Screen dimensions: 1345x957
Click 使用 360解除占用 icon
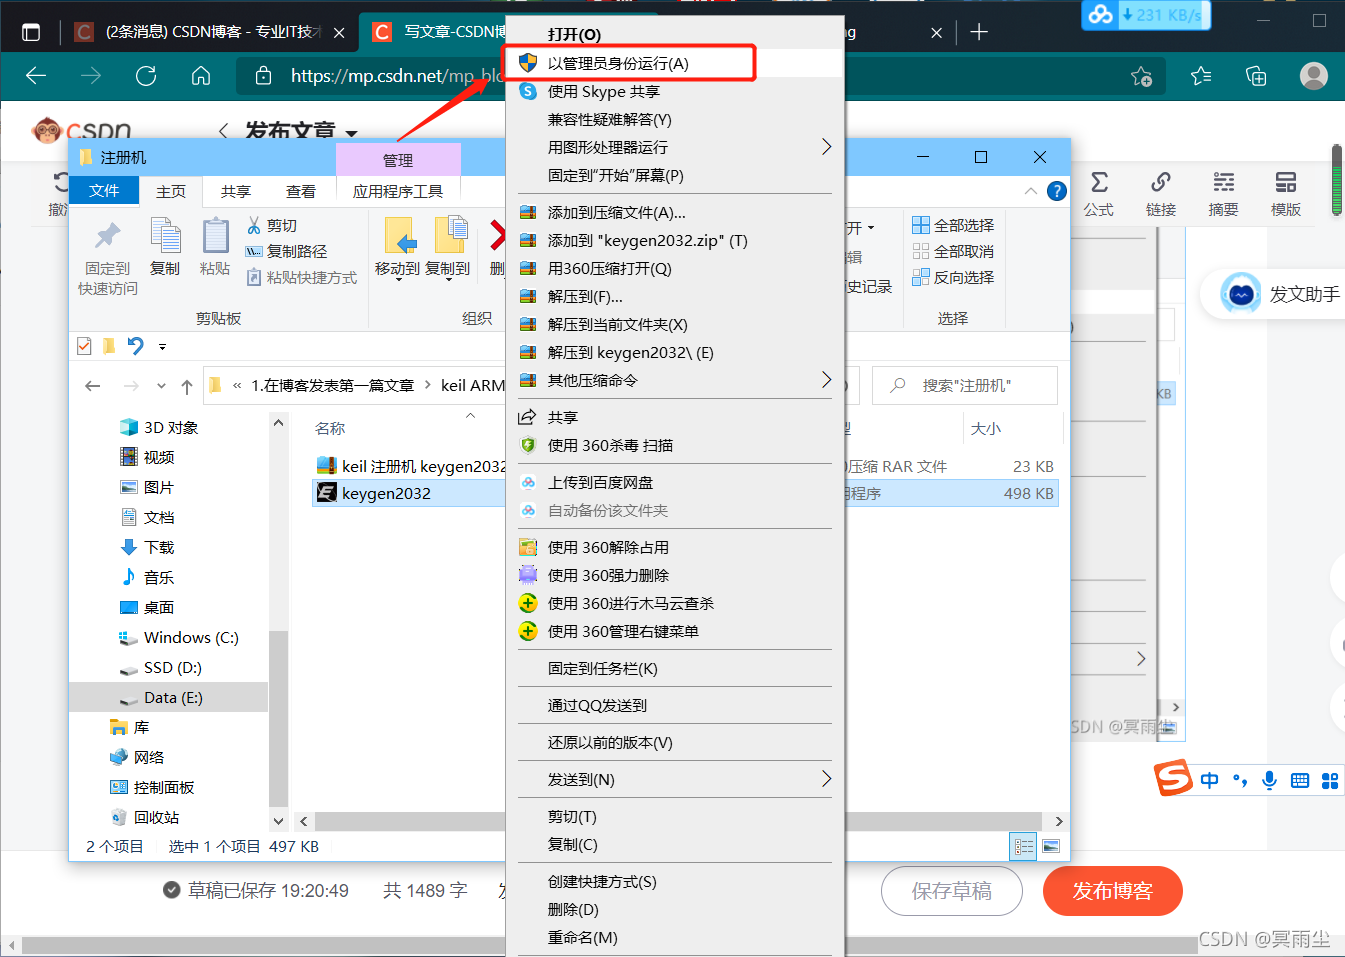528,547
